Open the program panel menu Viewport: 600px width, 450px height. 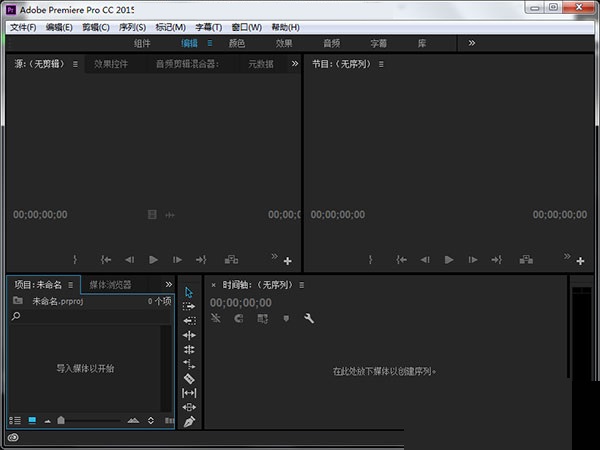tap(381, 64)
